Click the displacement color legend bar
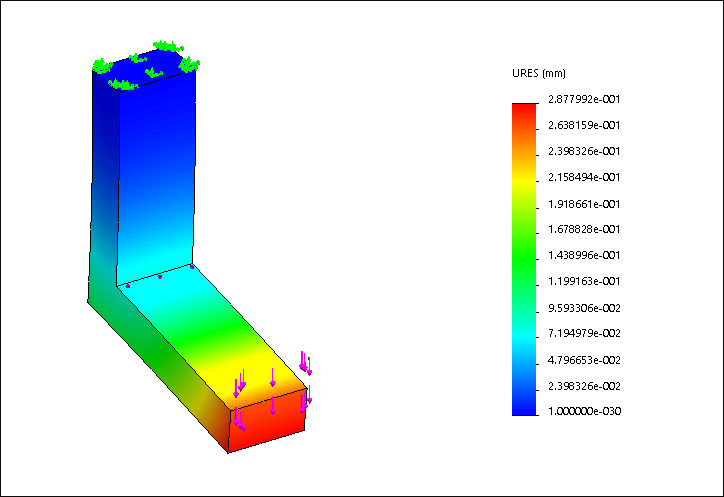Image resolution: width=724 pixels, height=497 pixels. pyautogui.click(x=525, y=259)
